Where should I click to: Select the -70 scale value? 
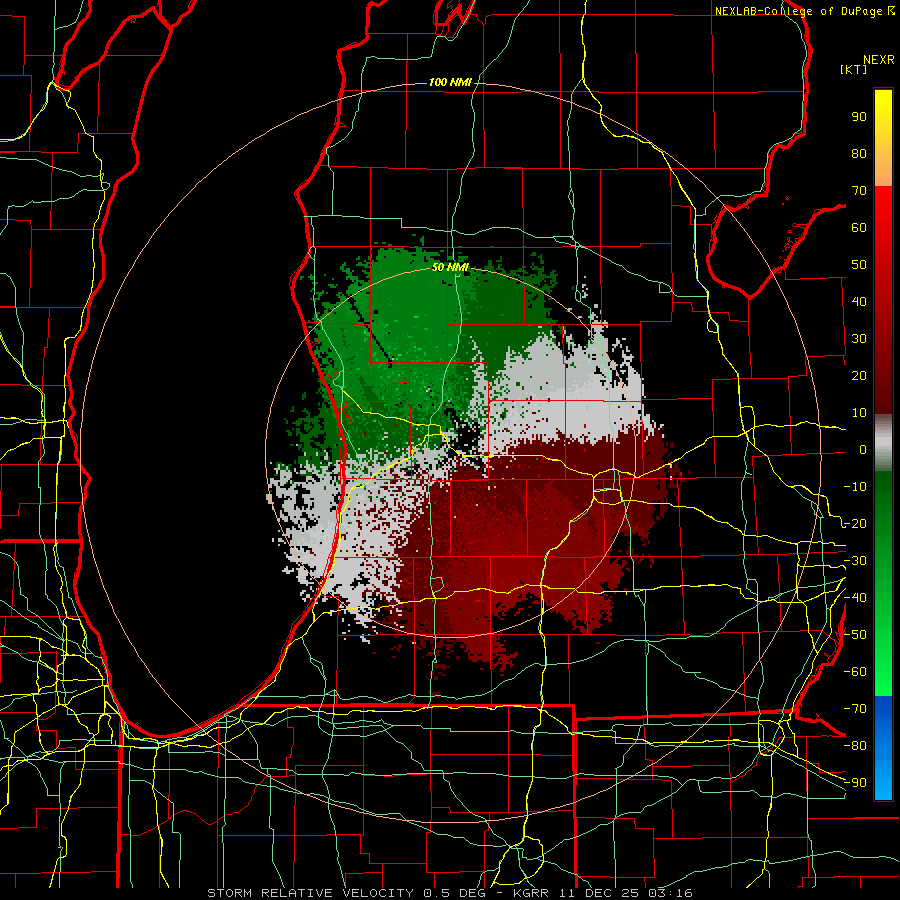pos(855,709)
